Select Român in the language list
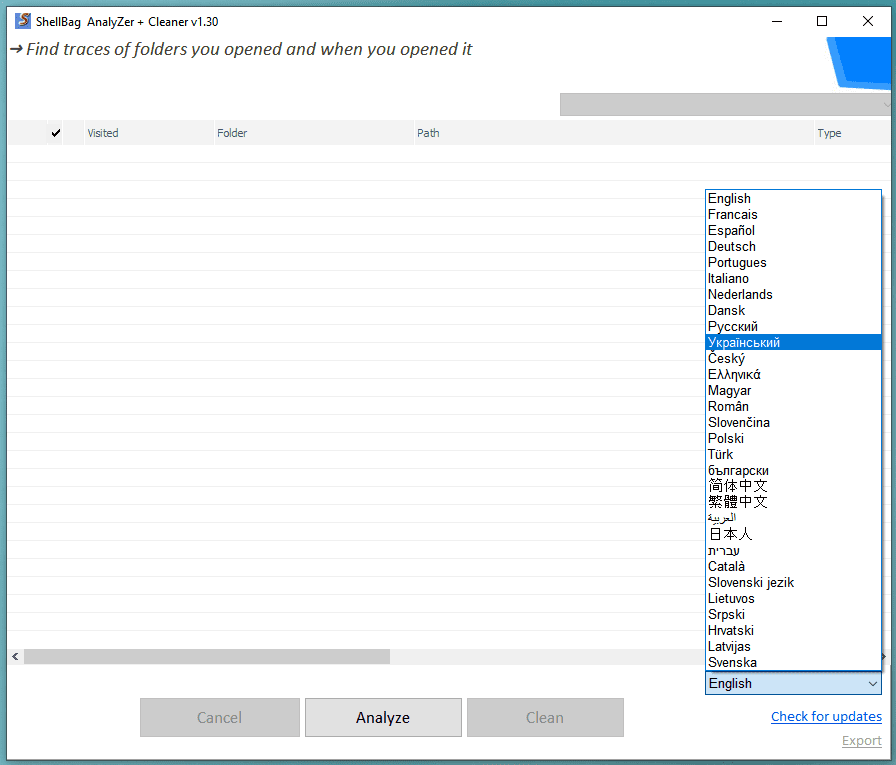 tap(793, 406)
